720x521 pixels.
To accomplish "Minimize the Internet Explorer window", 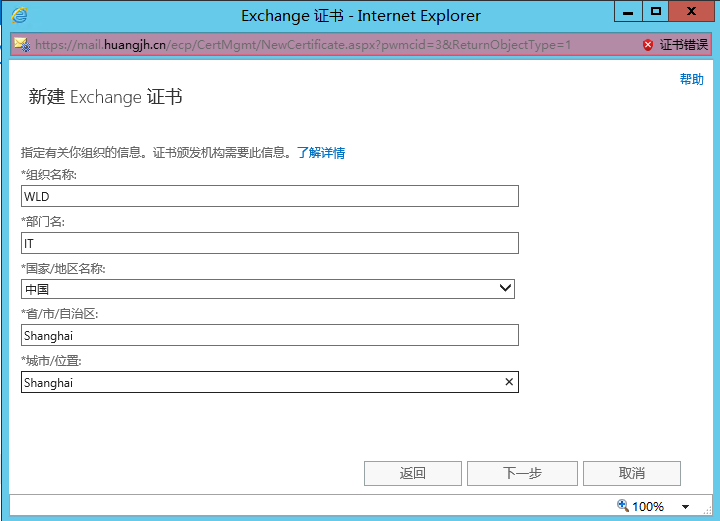I will pyautogui.click(x=628, y=11).
